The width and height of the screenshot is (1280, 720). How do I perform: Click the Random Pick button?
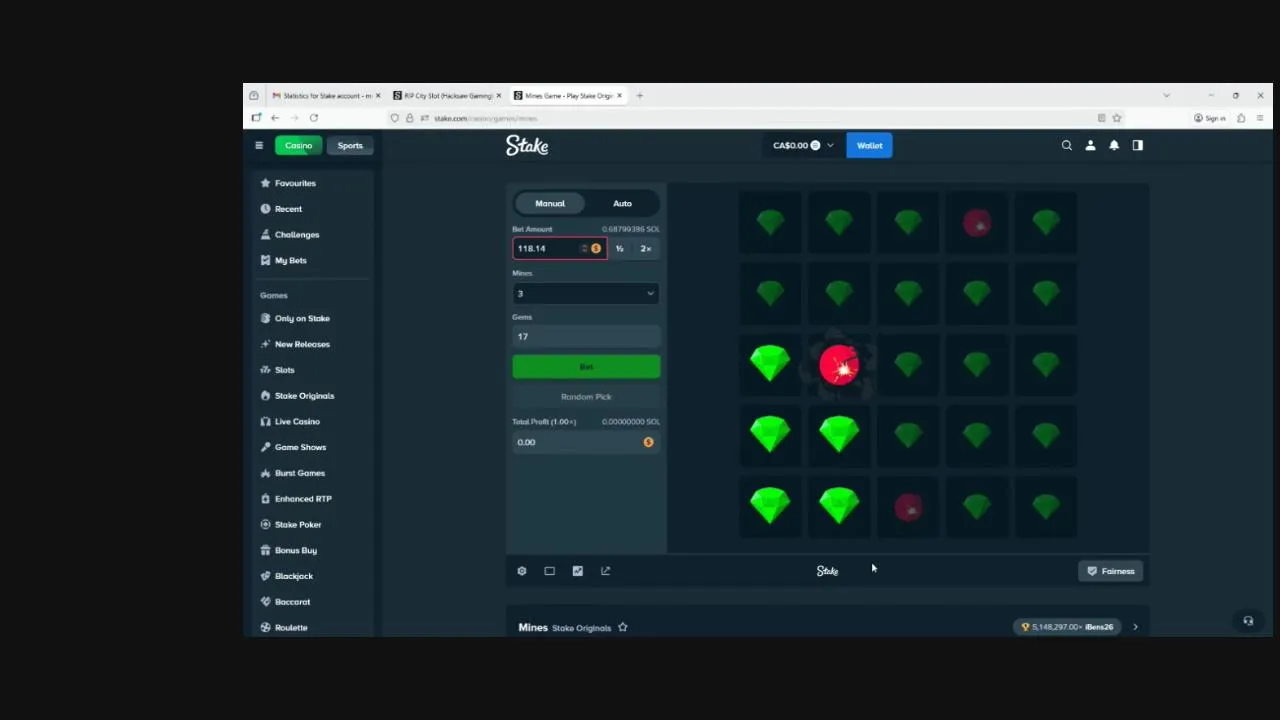coord(586,397)
